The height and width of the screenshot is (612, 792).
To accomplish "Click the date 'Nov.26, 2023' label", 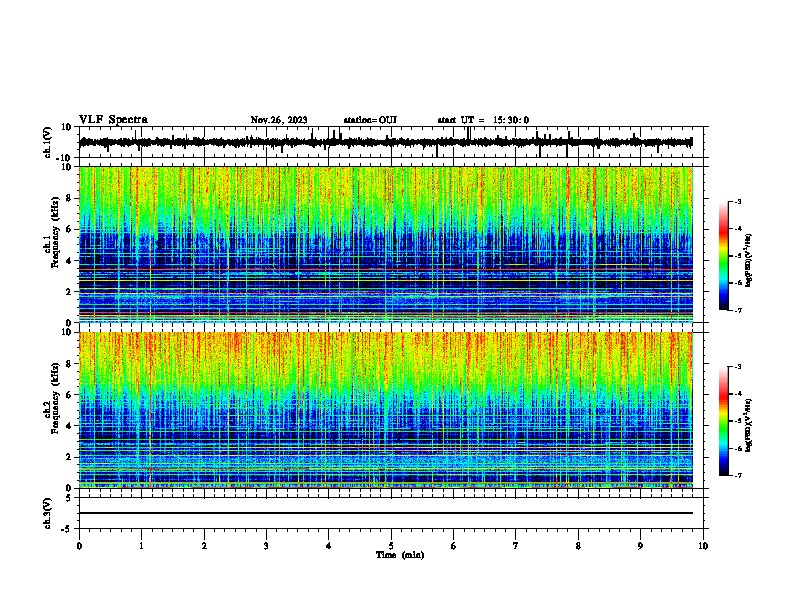I will click(x=279, y=120).
